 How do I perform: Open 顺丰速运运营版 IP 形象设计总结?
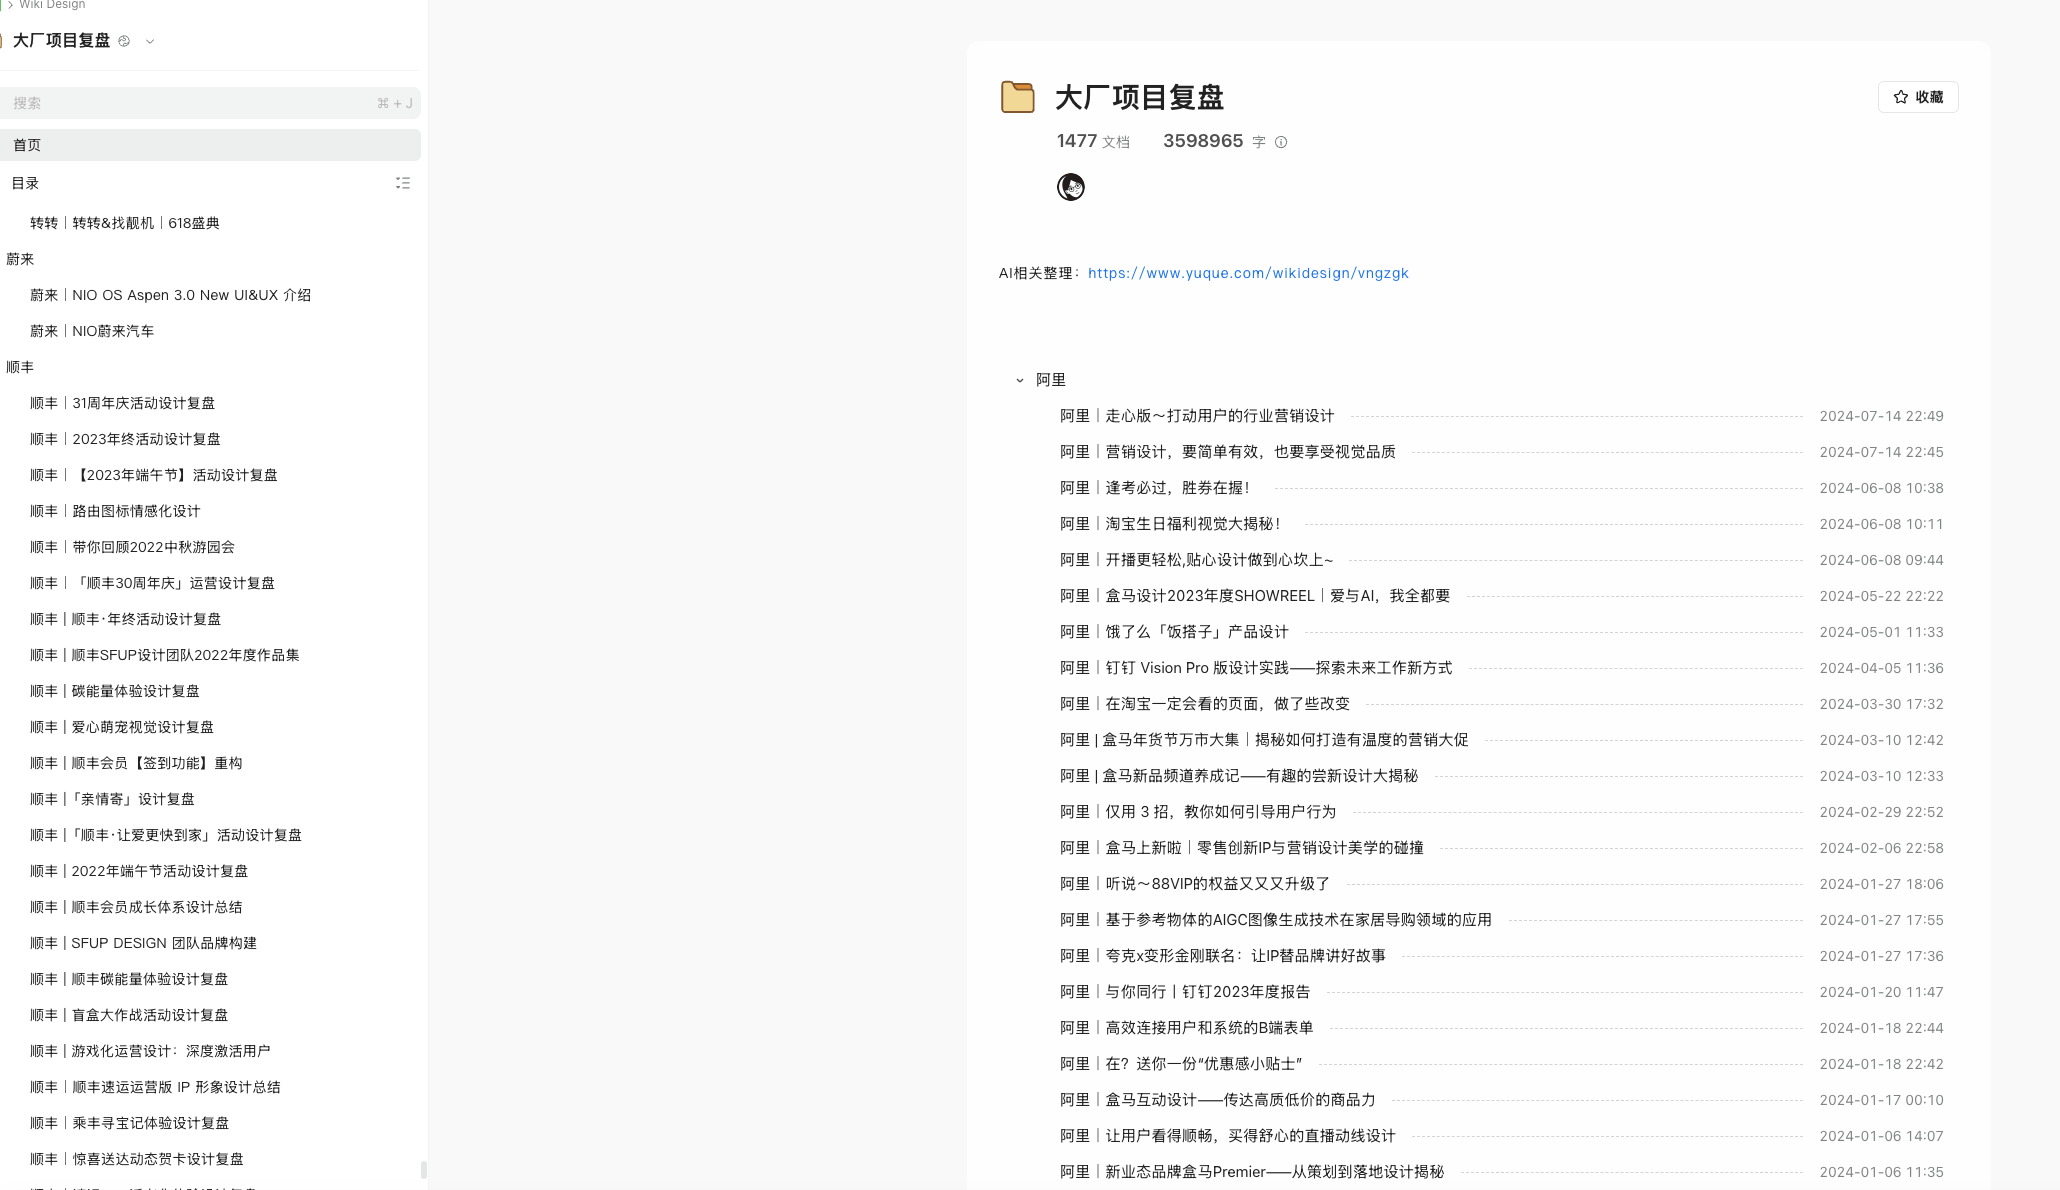click(155, 1087)
